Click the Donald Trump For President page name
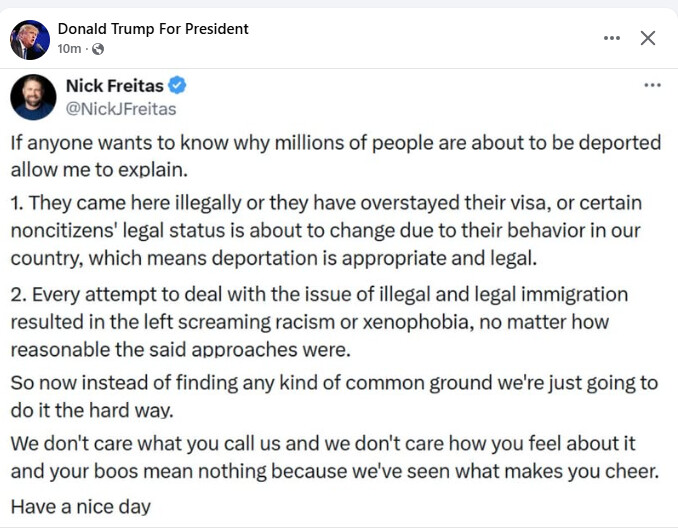Viewport: 678px width, 528px height. 153,29
